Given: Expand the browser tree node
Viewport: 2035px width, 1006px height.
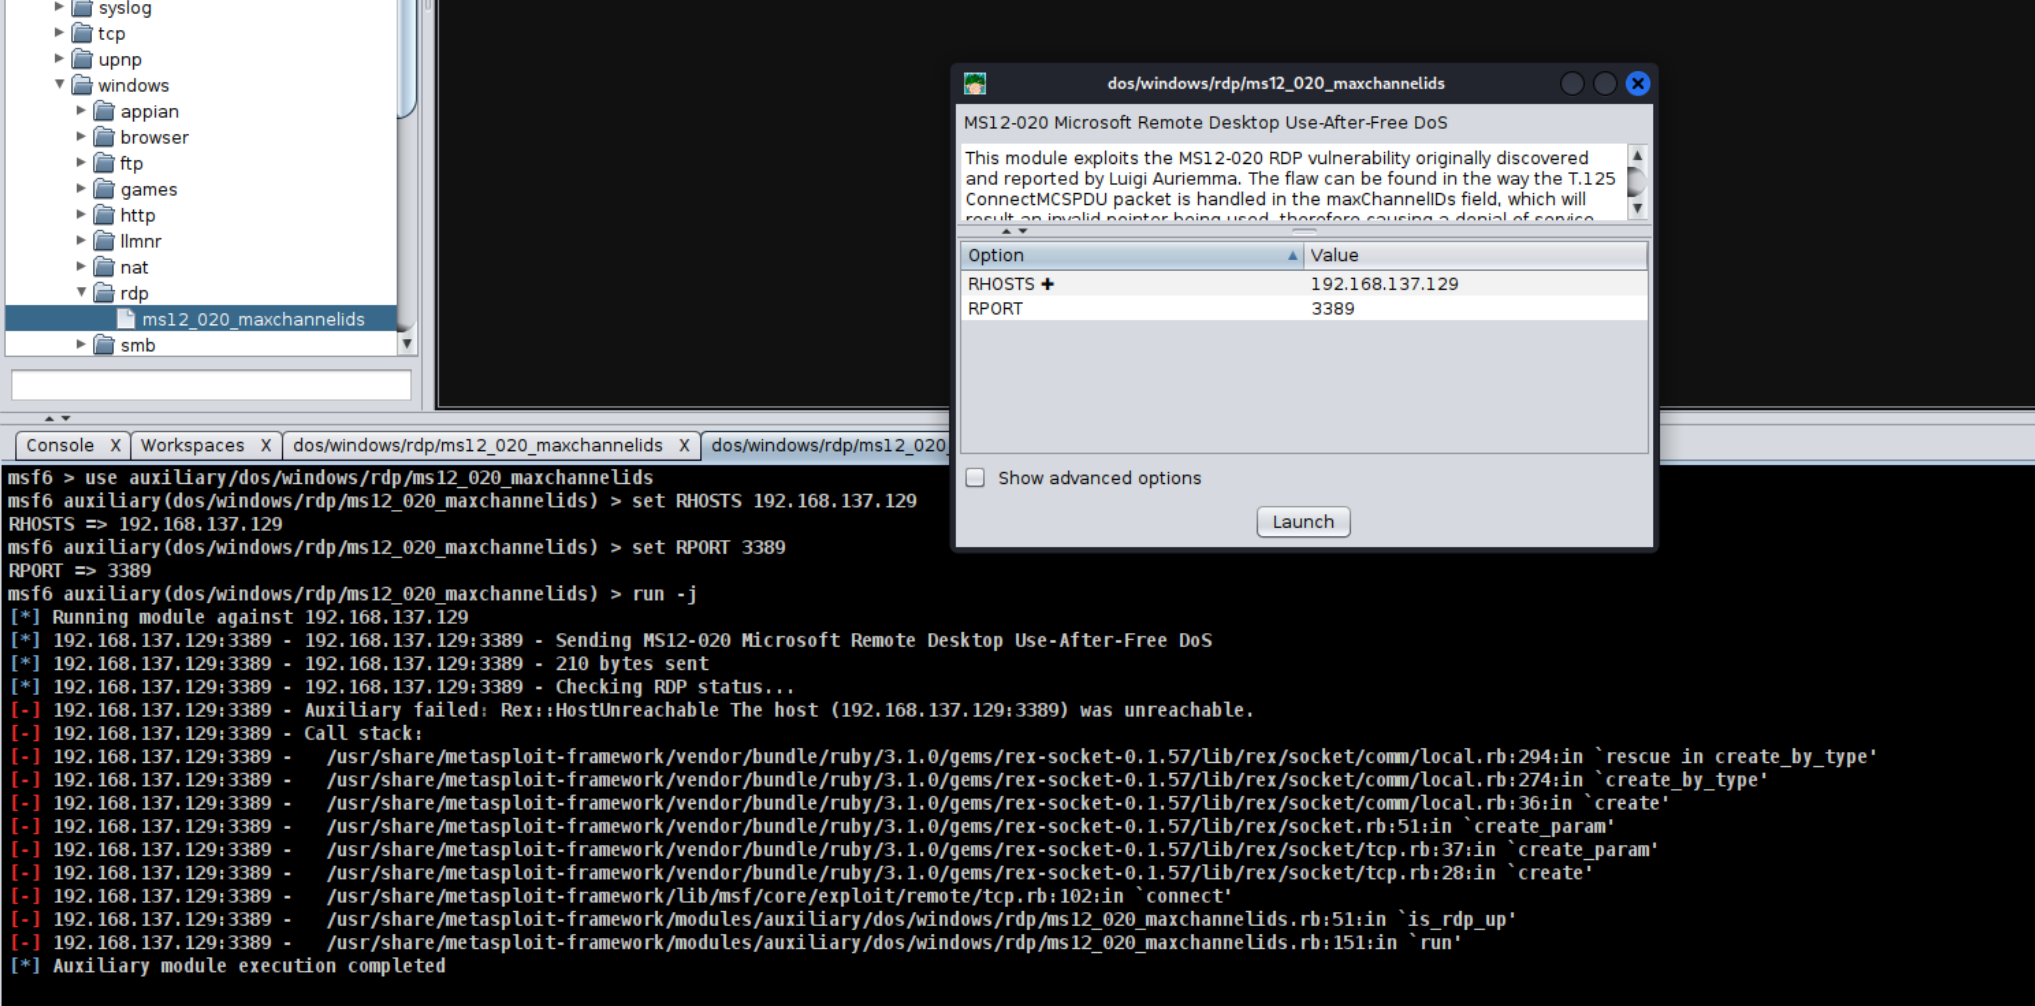Looking at the screenshot, I should tap(81, 136).
